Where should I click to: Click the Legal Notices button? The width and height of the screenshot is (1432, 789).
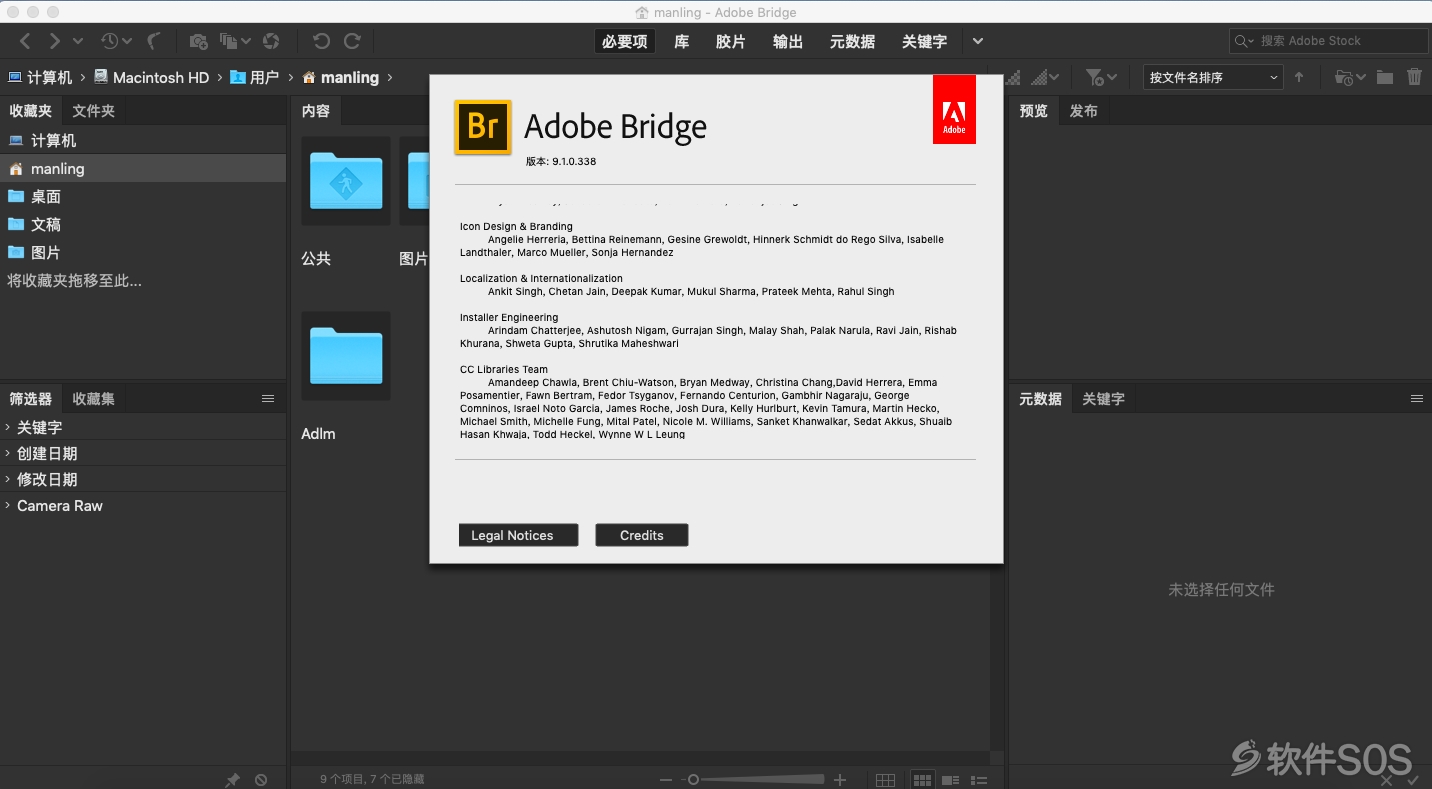[x=519, y=535]
